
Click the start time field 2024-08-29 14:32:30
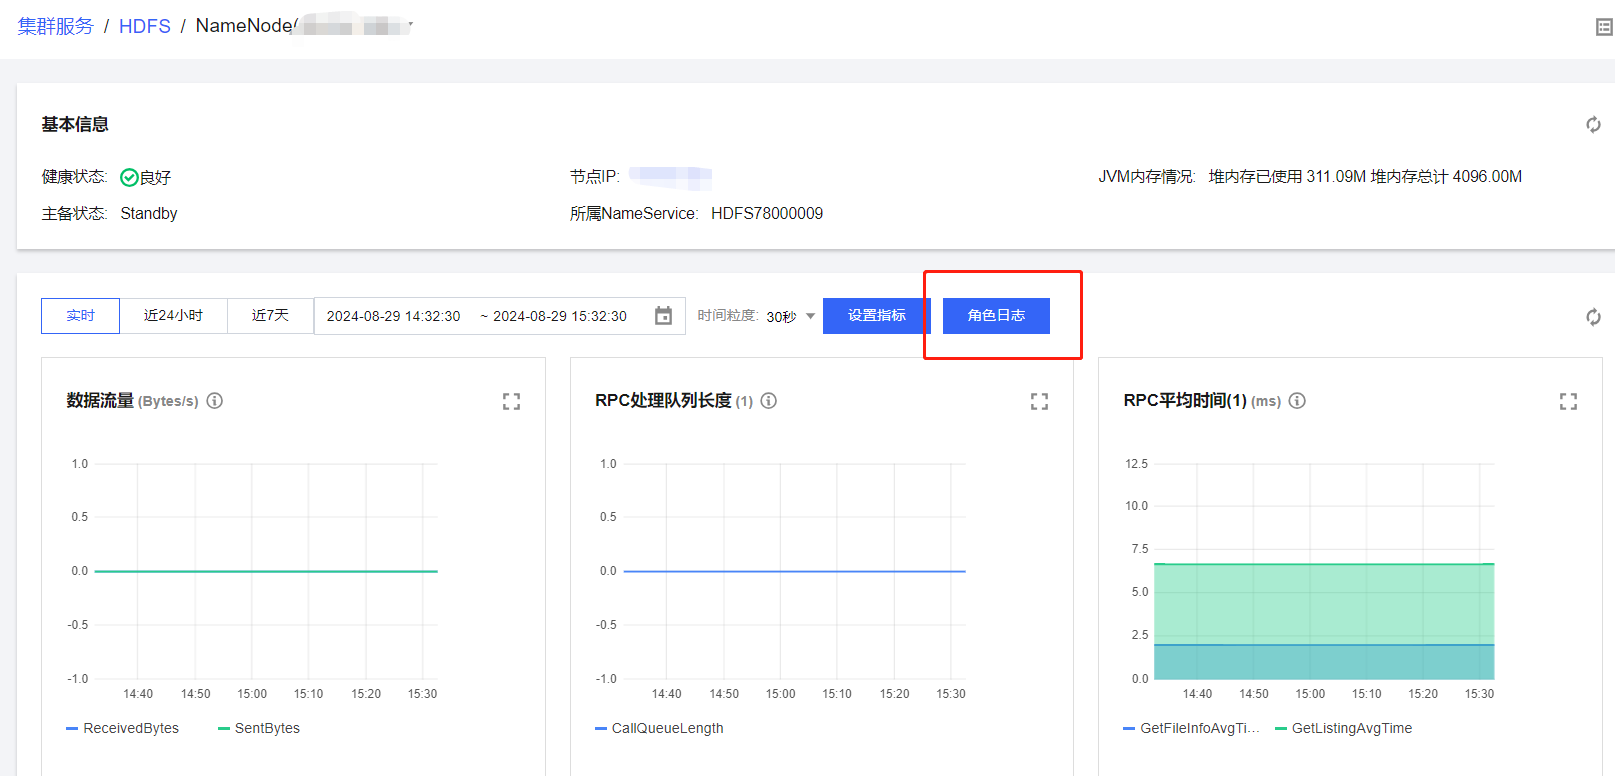click(393, 316)
